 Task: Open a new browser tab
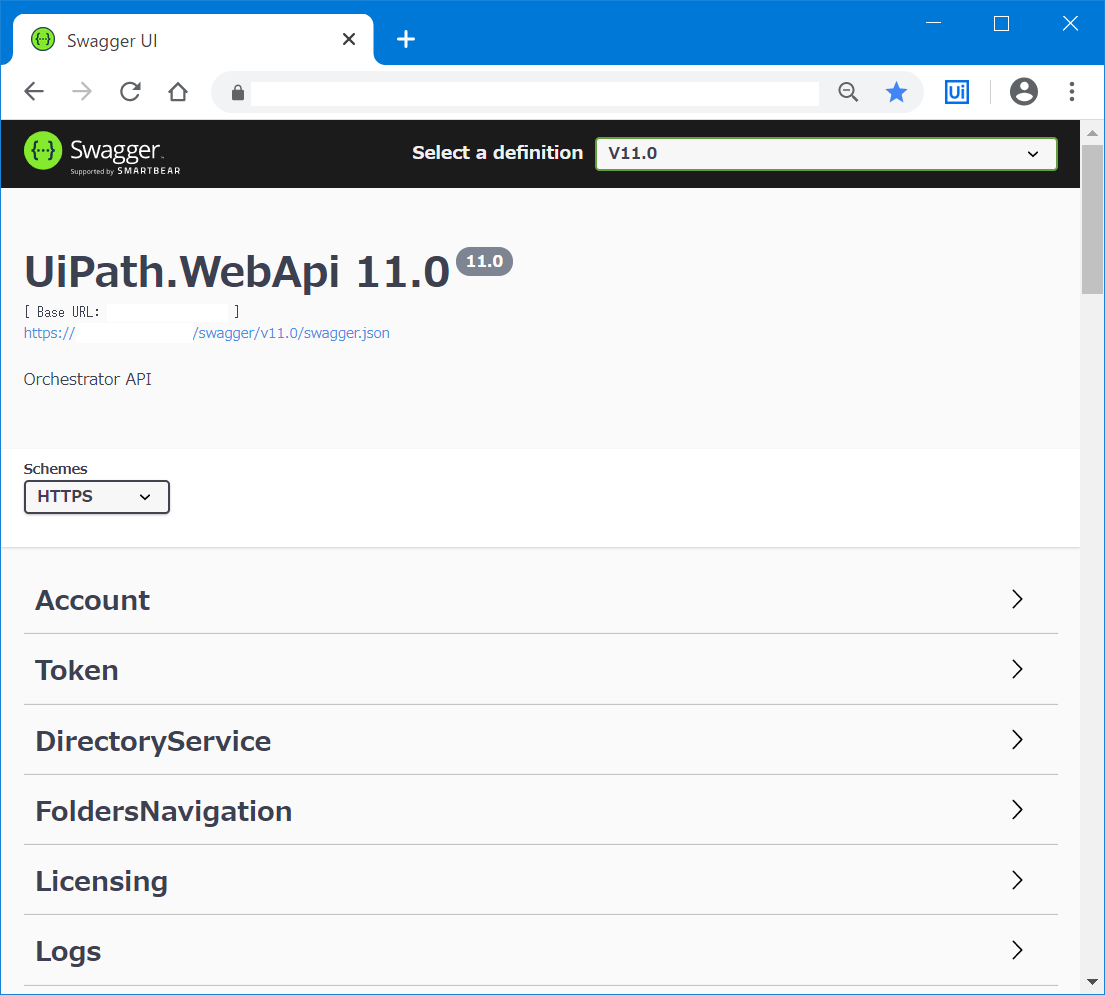click(406, 39)
